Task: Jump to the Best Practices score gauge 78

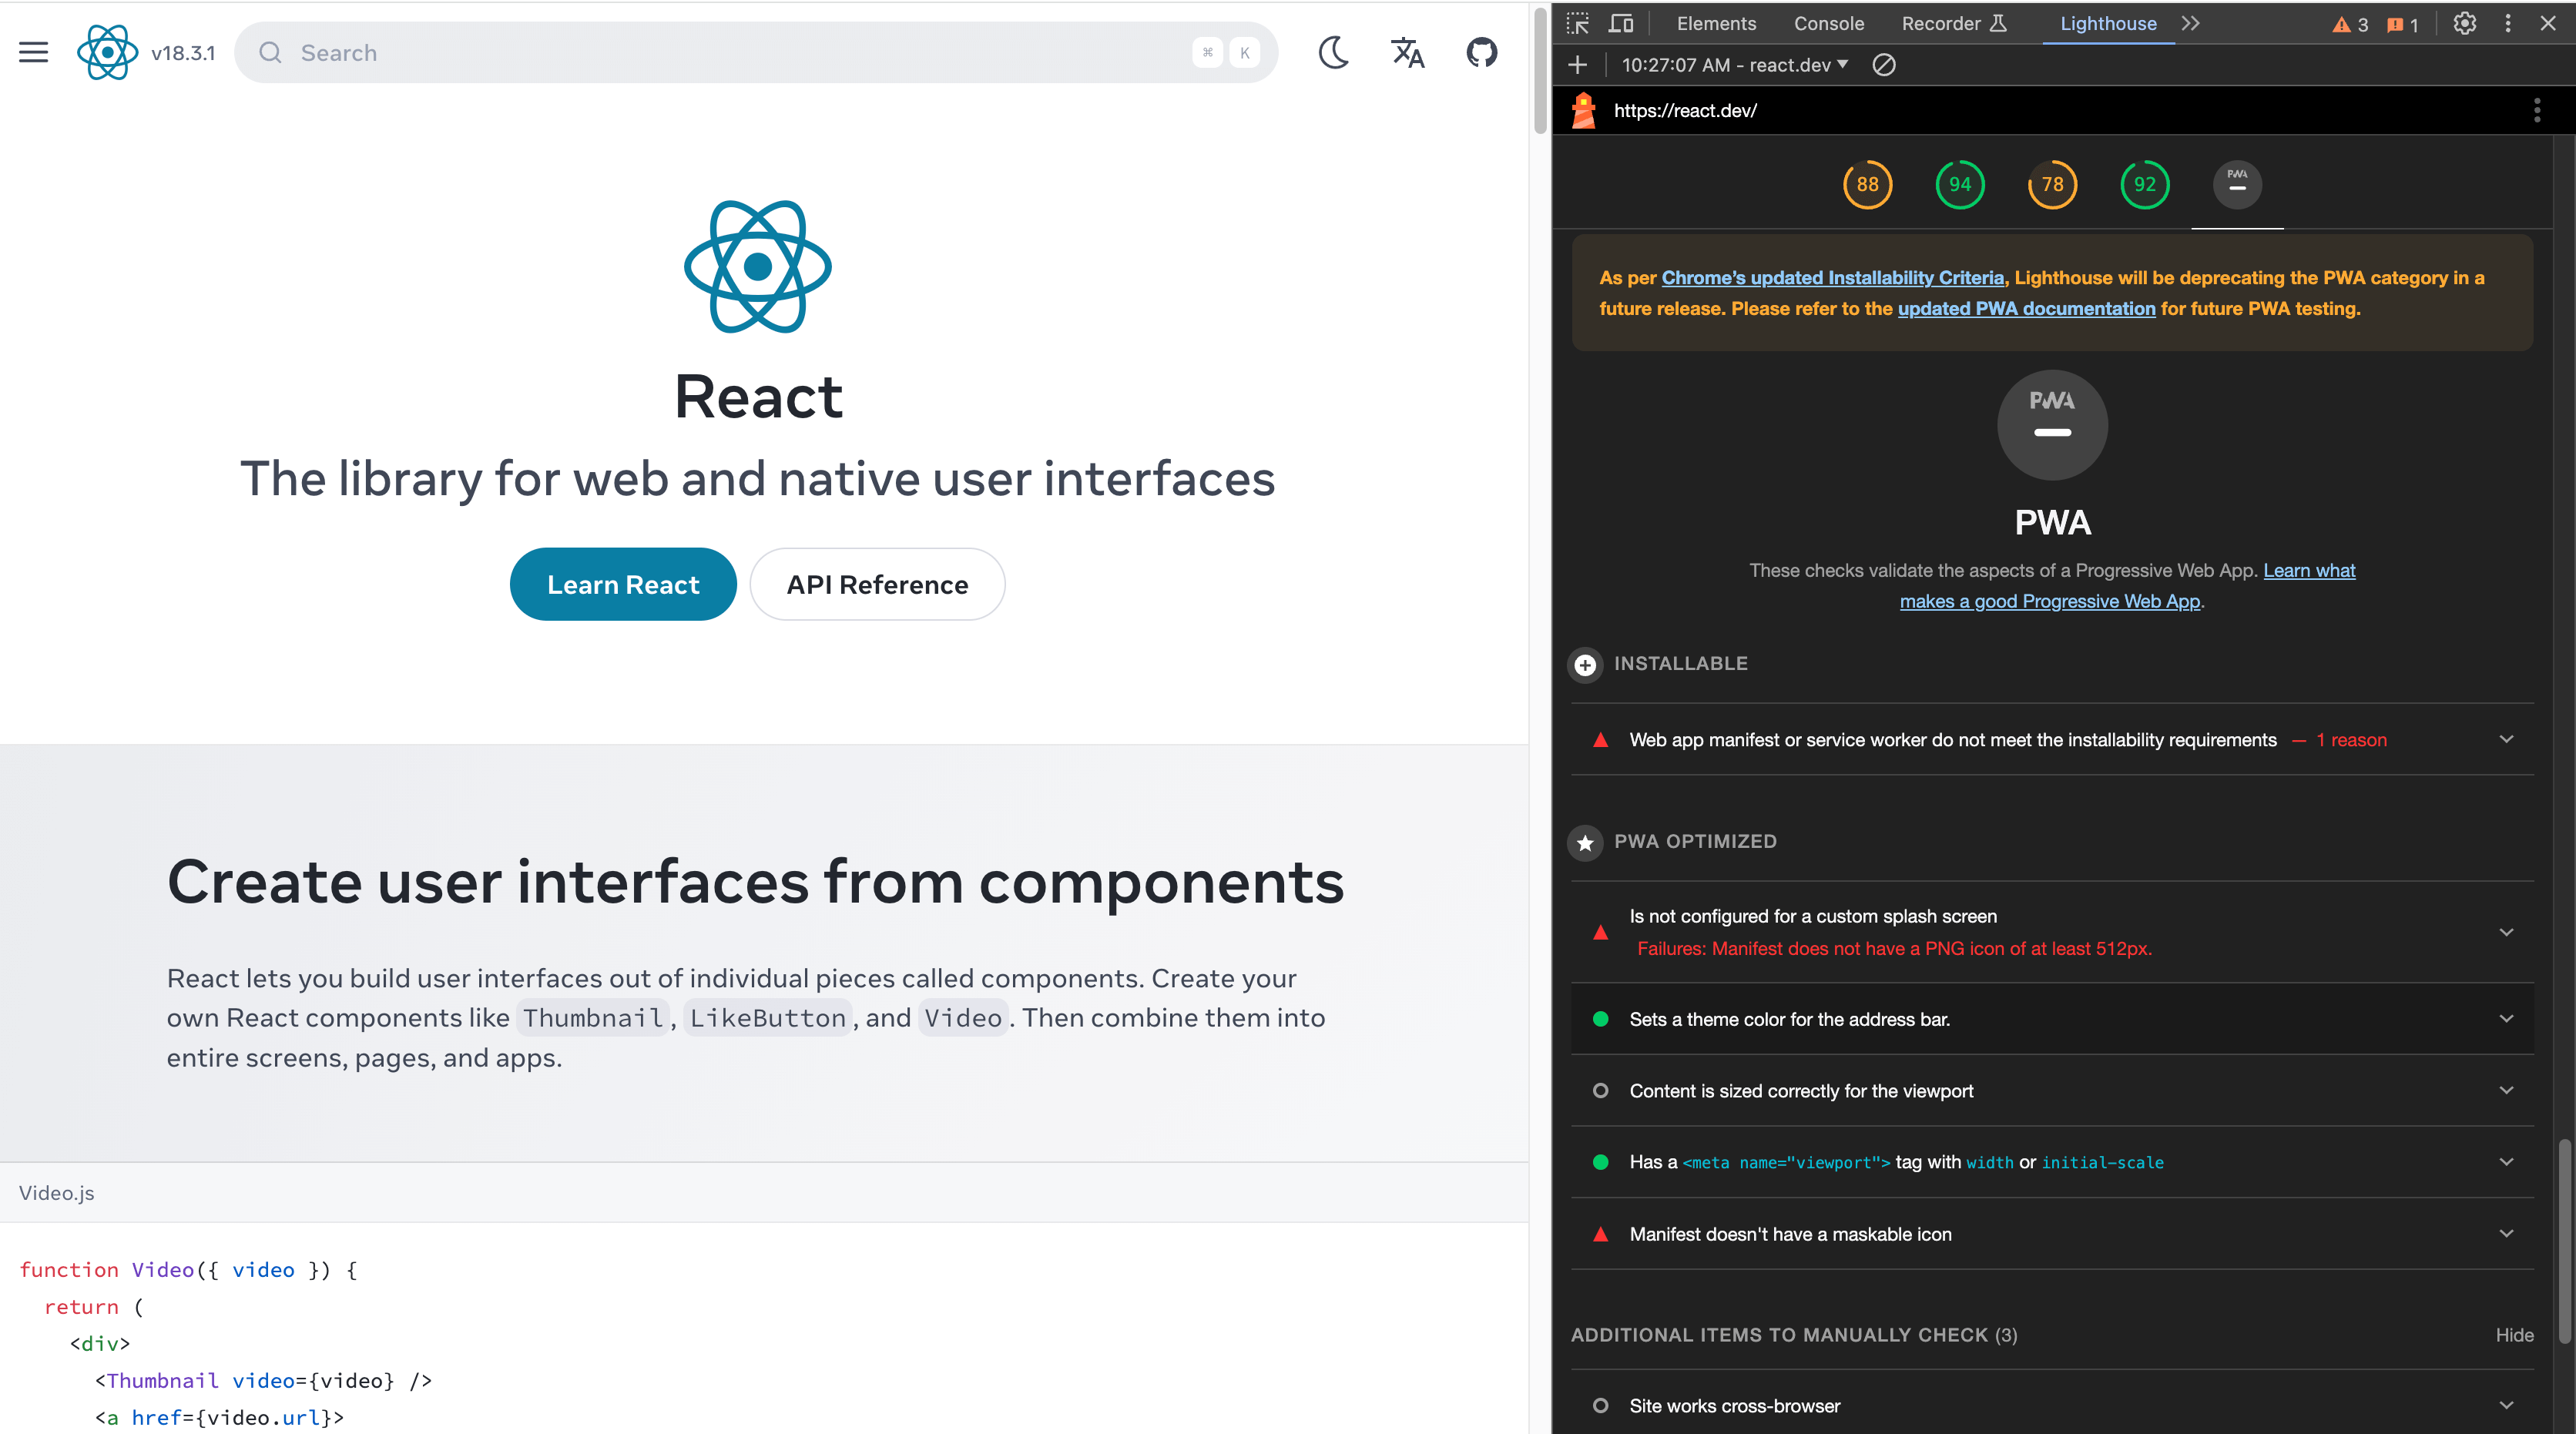Action: pos(2053,184)
